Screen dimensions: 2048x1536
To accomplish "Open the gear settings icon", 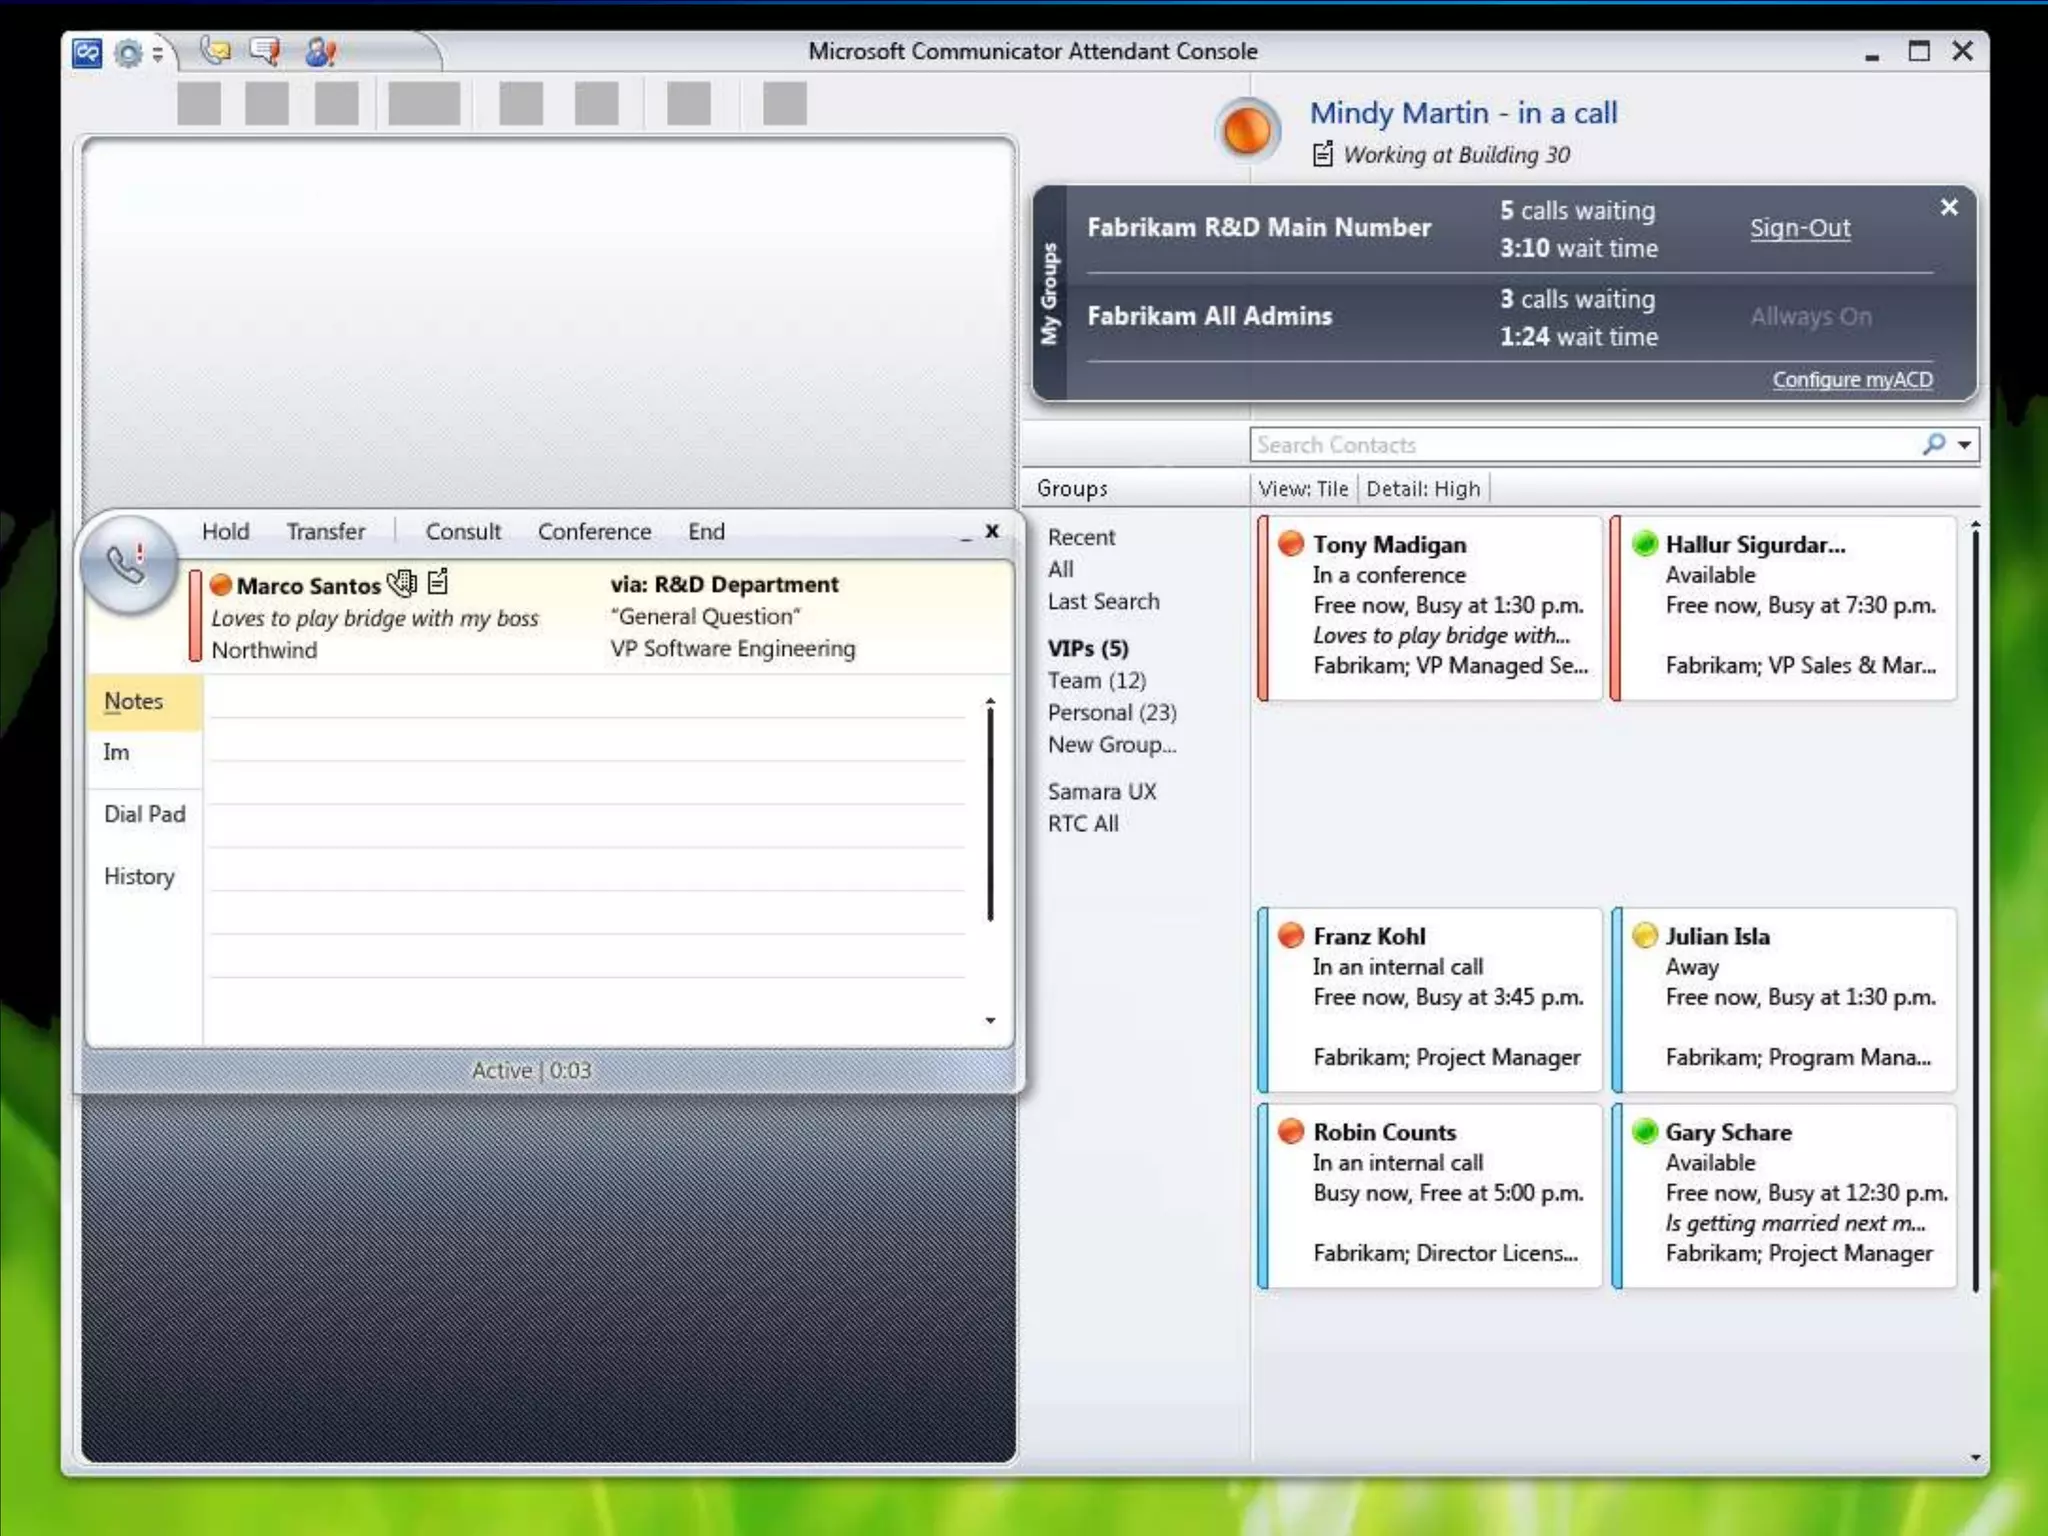I will [128, 52].
